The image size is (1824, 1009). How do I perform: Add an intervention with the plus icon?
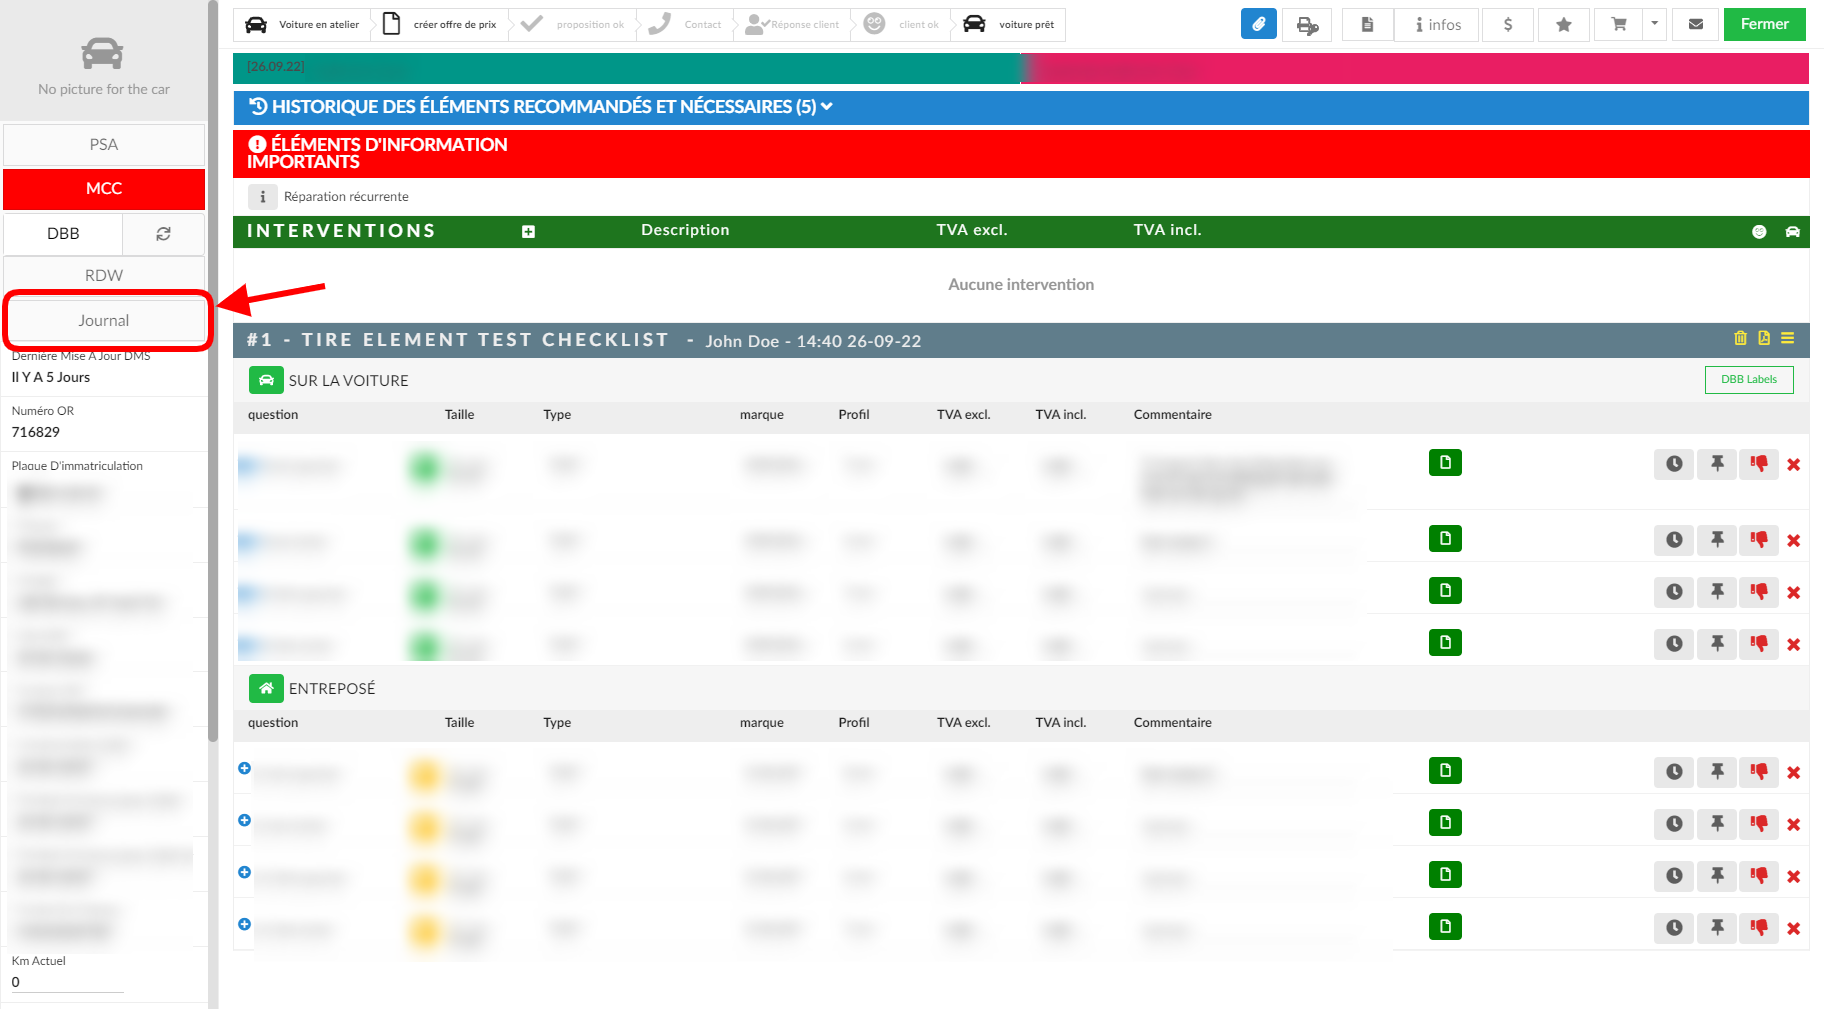[528, 232]
